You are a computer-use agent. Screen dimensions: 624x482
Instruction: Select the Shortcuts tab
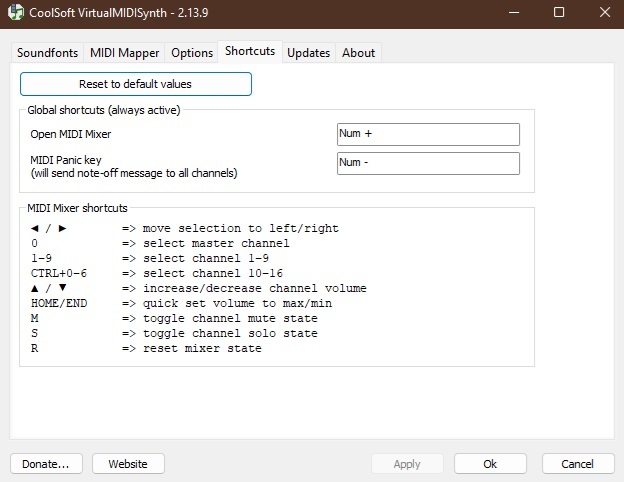[x=250, y=51]
